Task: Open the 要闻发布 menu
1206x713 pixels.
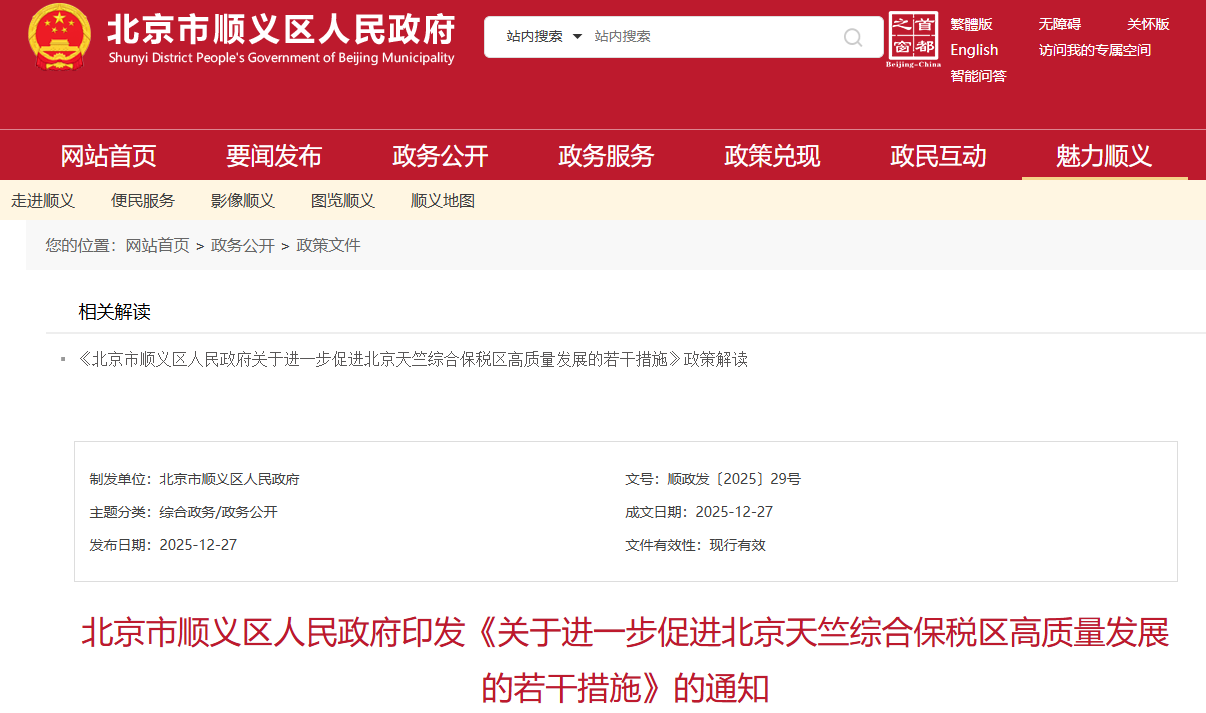Action: click(274, 155)
